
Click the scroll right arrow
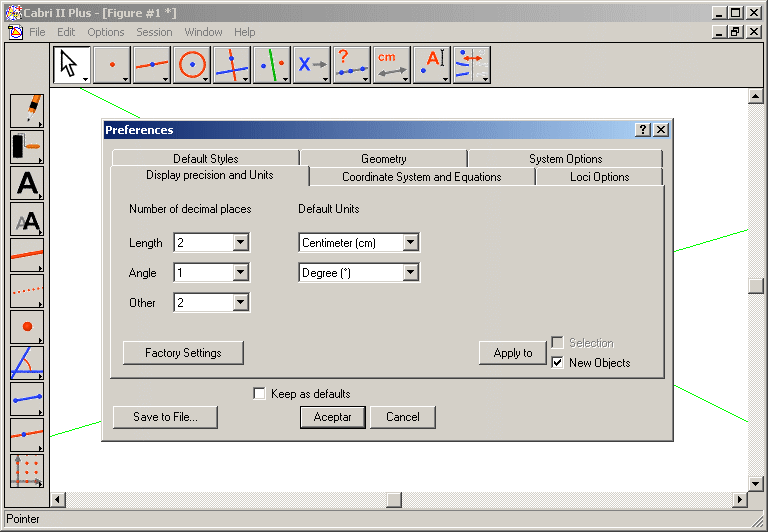[x=739, y=500]
